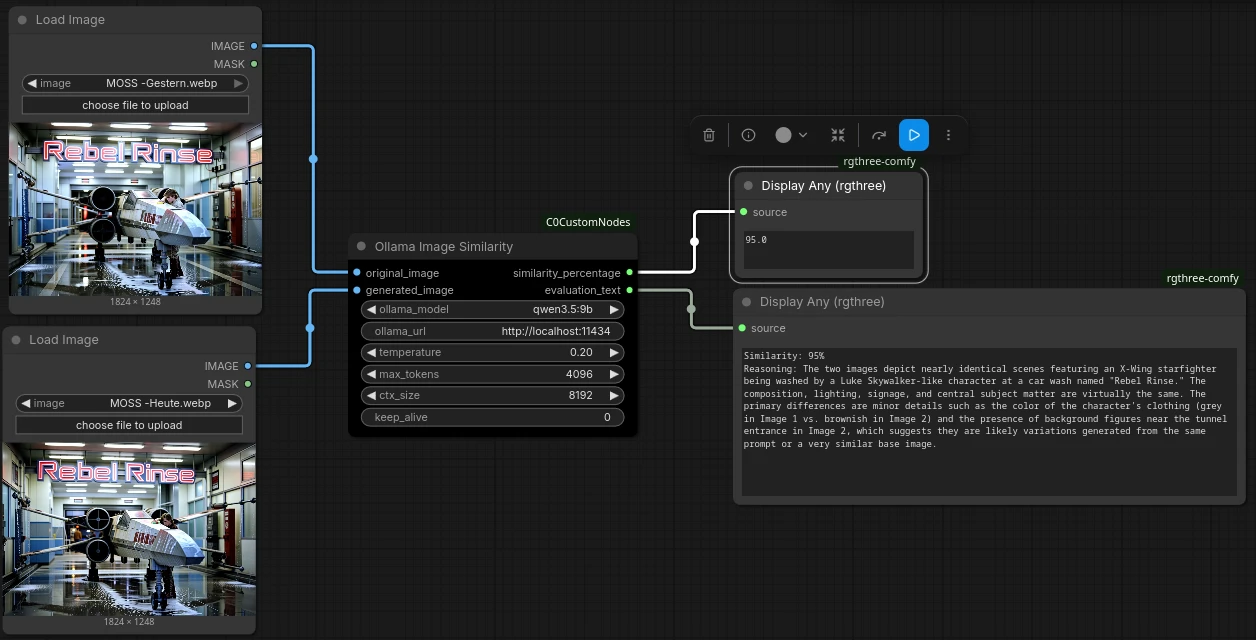Switch to previous ollama_model with left arrow
Screen dimensions: 1256x640
[x=371, y=310]
